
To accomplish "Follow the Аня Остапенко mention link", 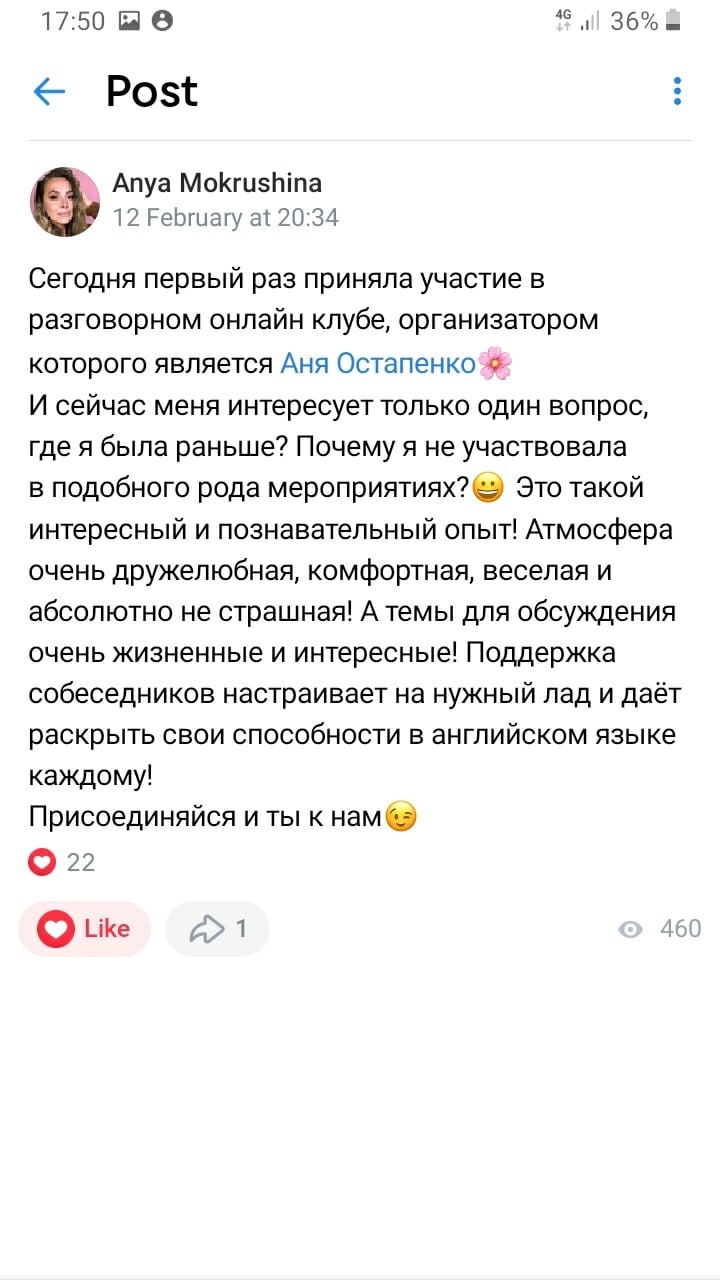I will coord(378,364).
